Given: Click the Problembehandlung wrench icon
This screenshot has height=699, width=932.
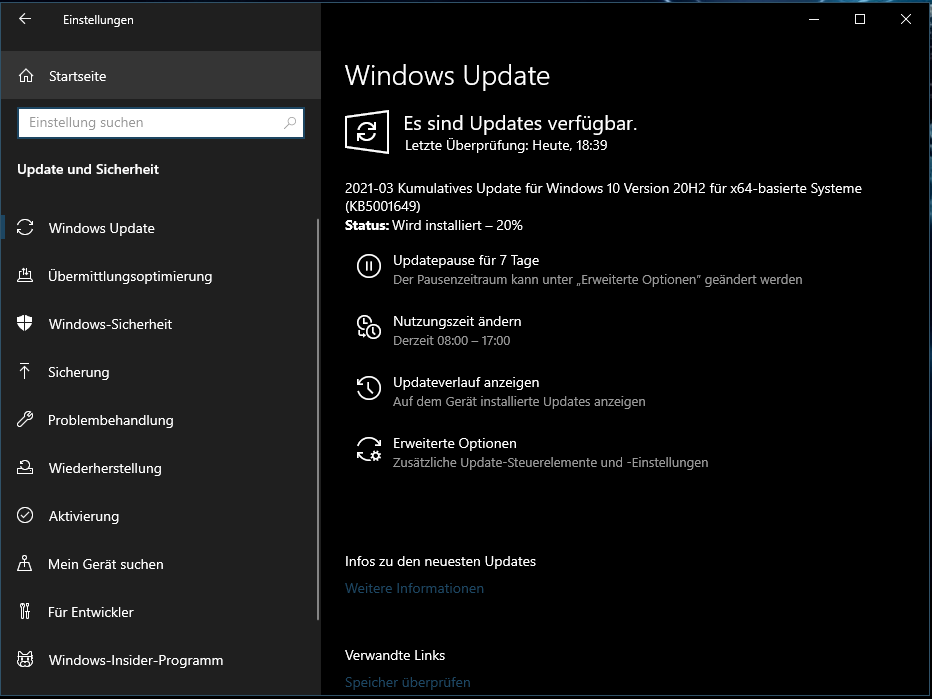Looking at the screenshot, I should pos(25,420).
